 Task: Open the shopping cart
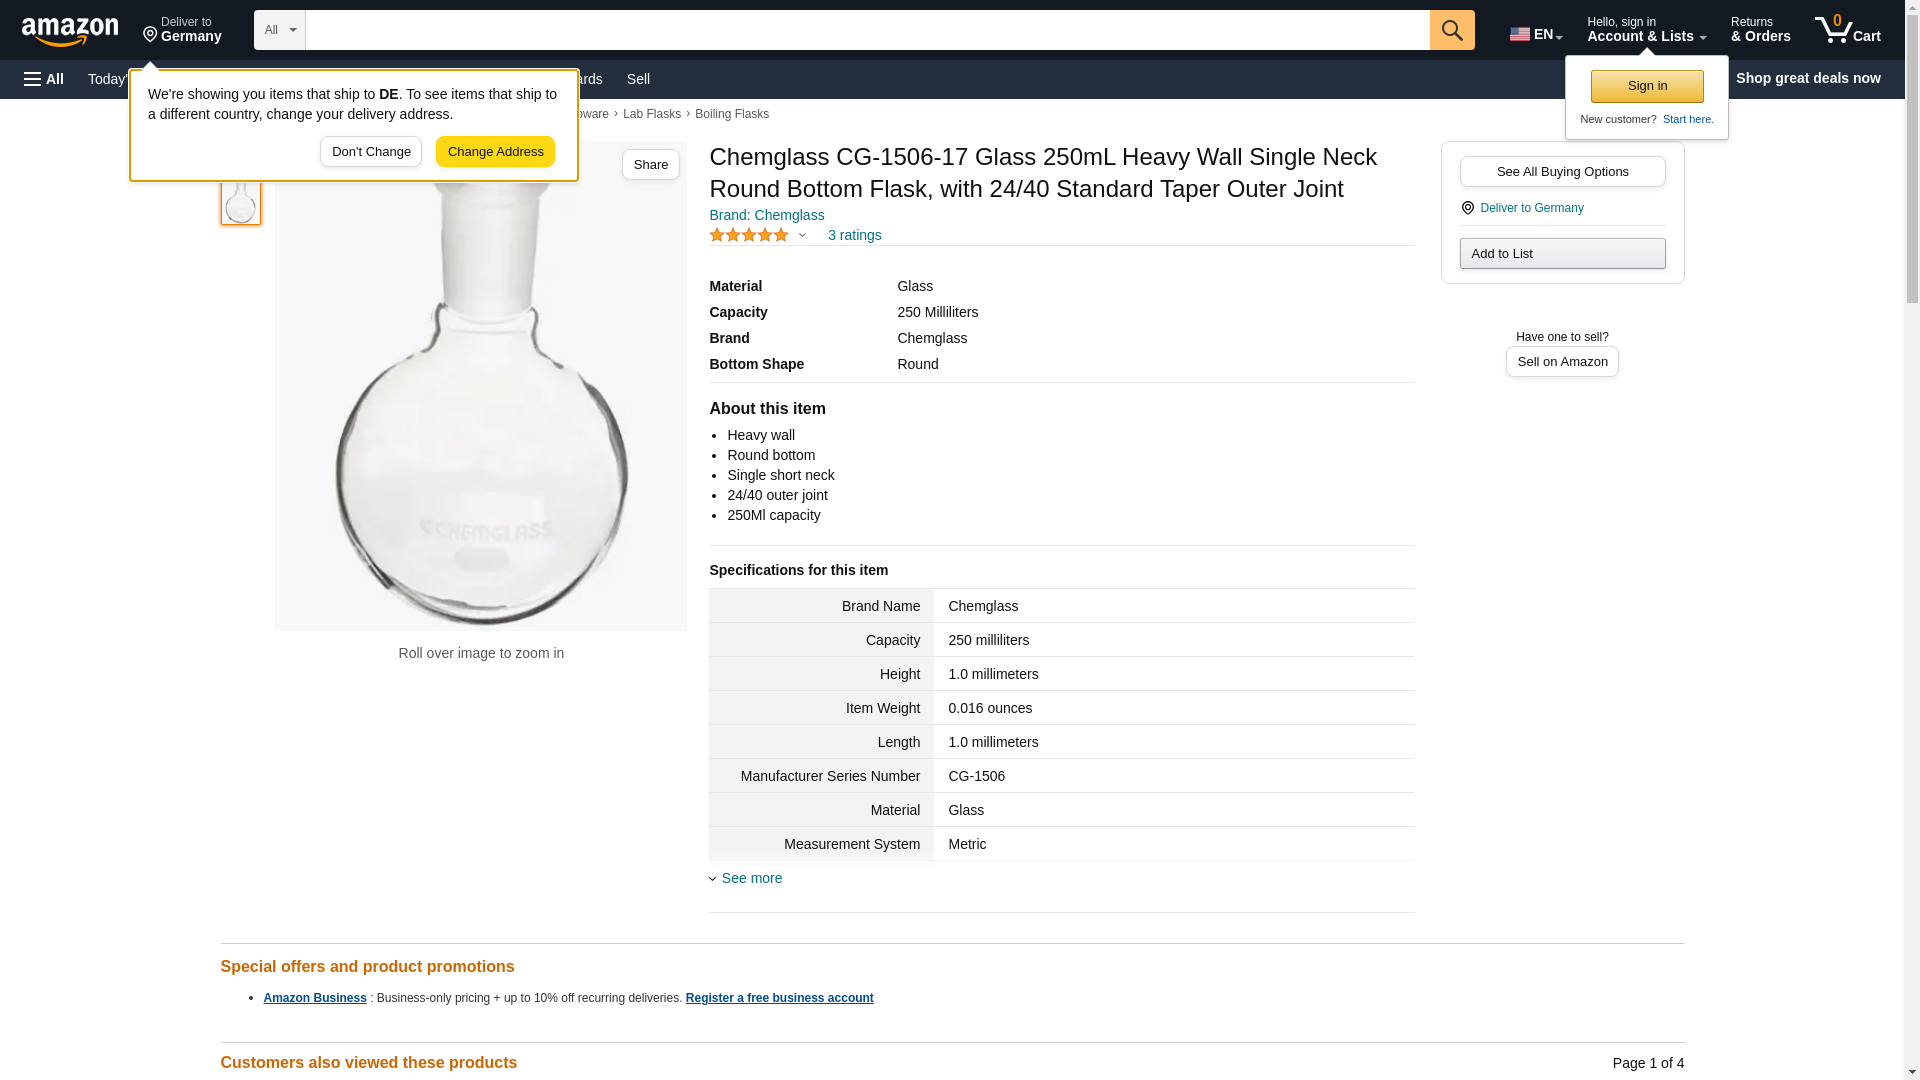coord(1847,30)
